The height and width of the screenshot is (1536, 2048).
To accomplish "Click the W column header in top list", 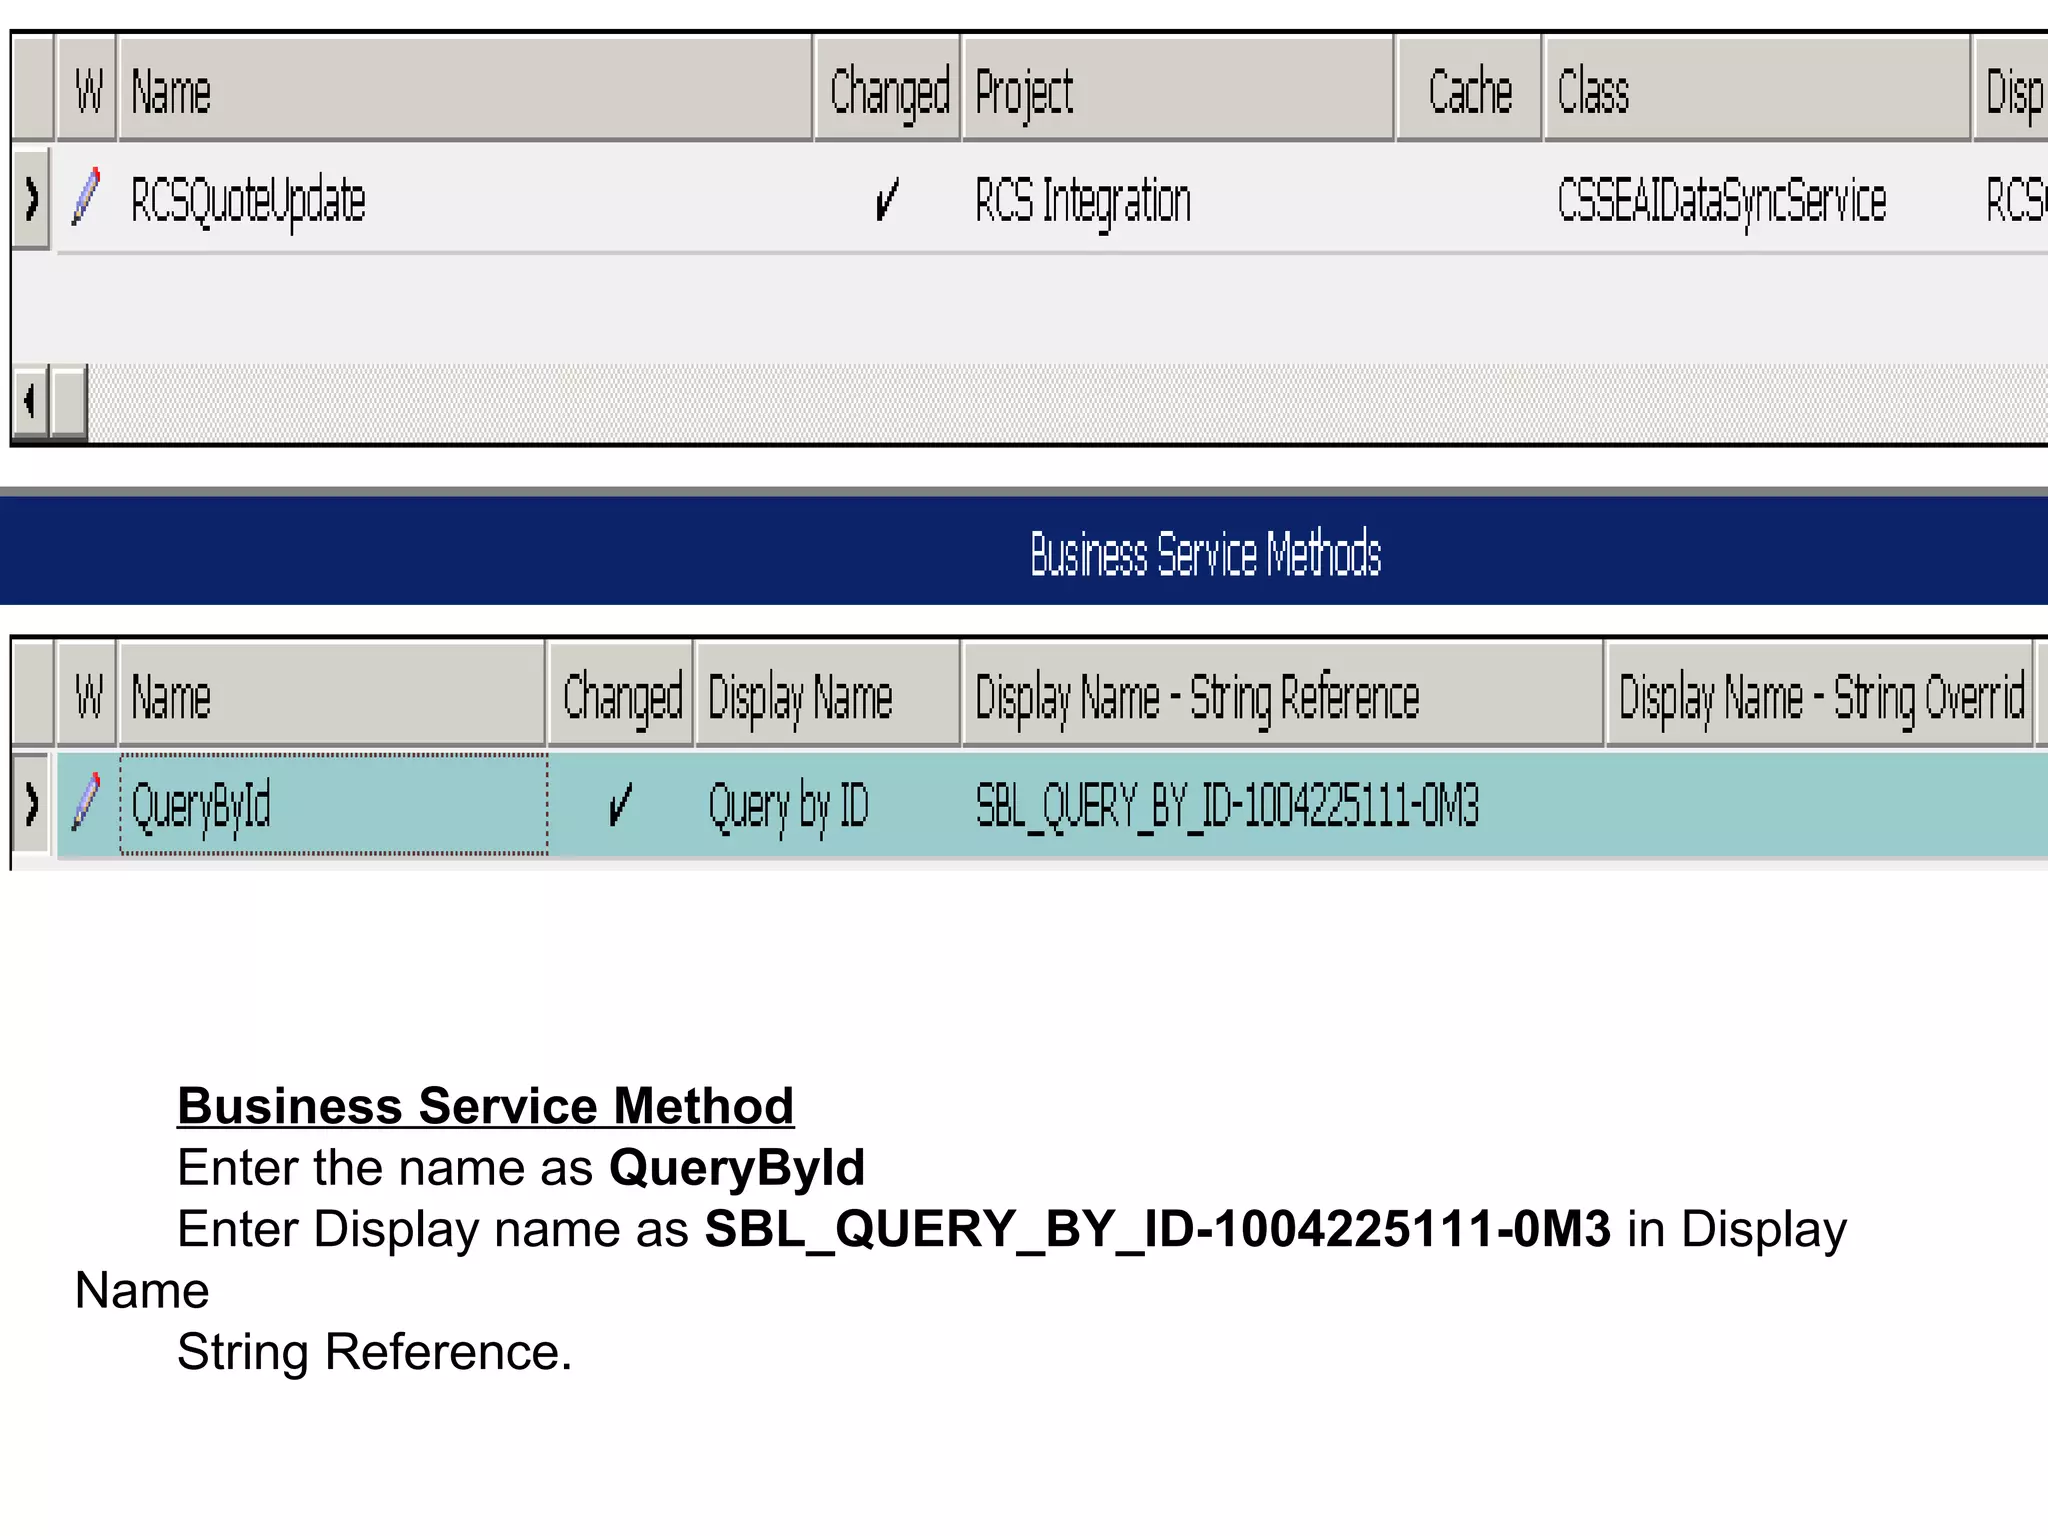I will click(x=87, y=90).
